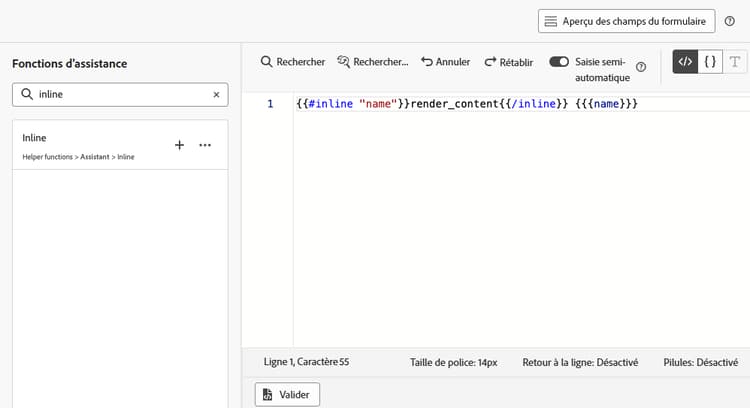Viewport: 750px width, 408px height.
Task: Switch to the code view mode icon
Action: click(x=685, y=61)
